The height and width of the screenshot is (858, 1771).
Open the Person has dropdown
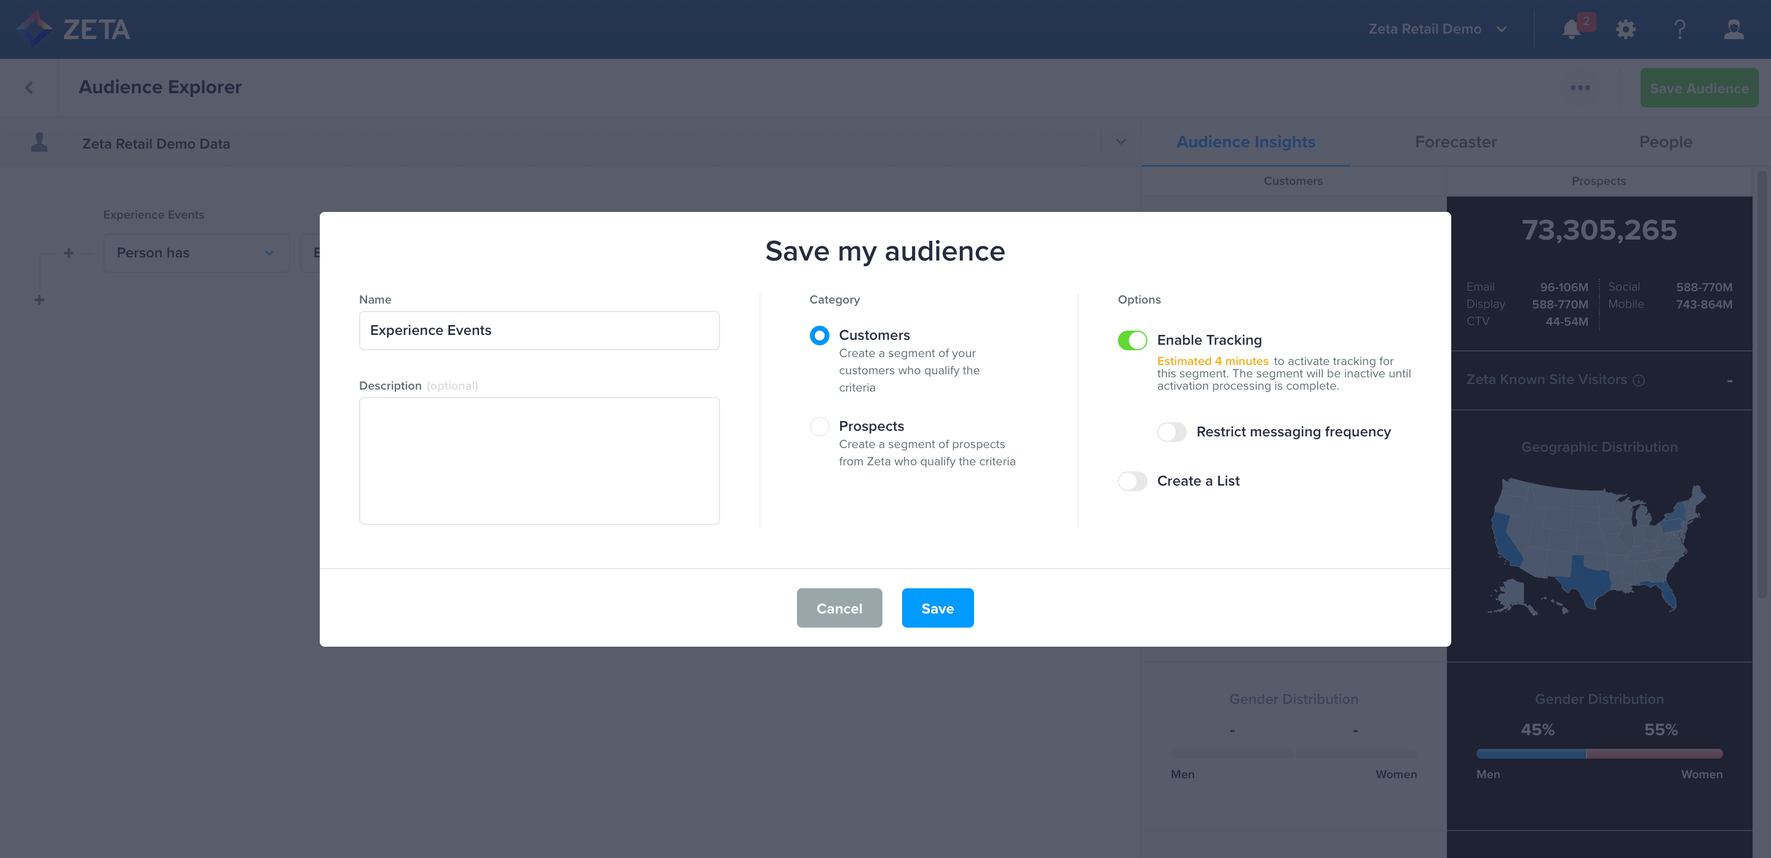195,253
